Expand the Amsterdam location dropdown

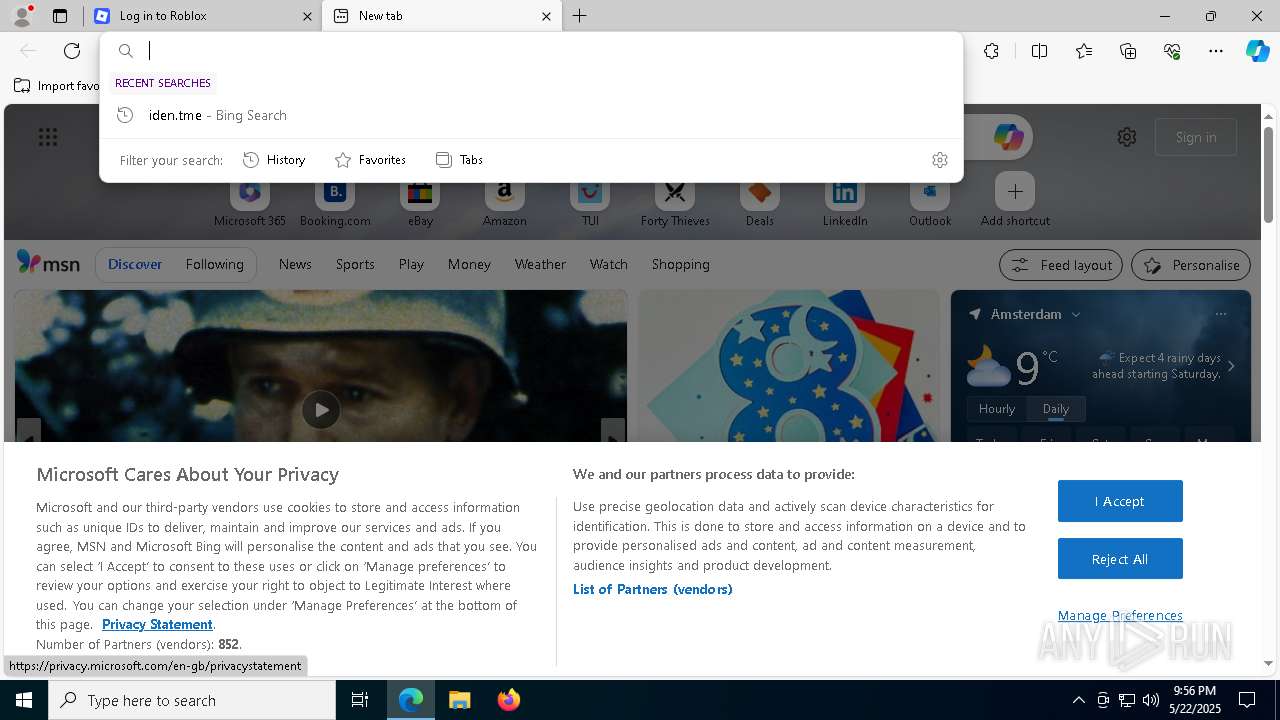1076,314
